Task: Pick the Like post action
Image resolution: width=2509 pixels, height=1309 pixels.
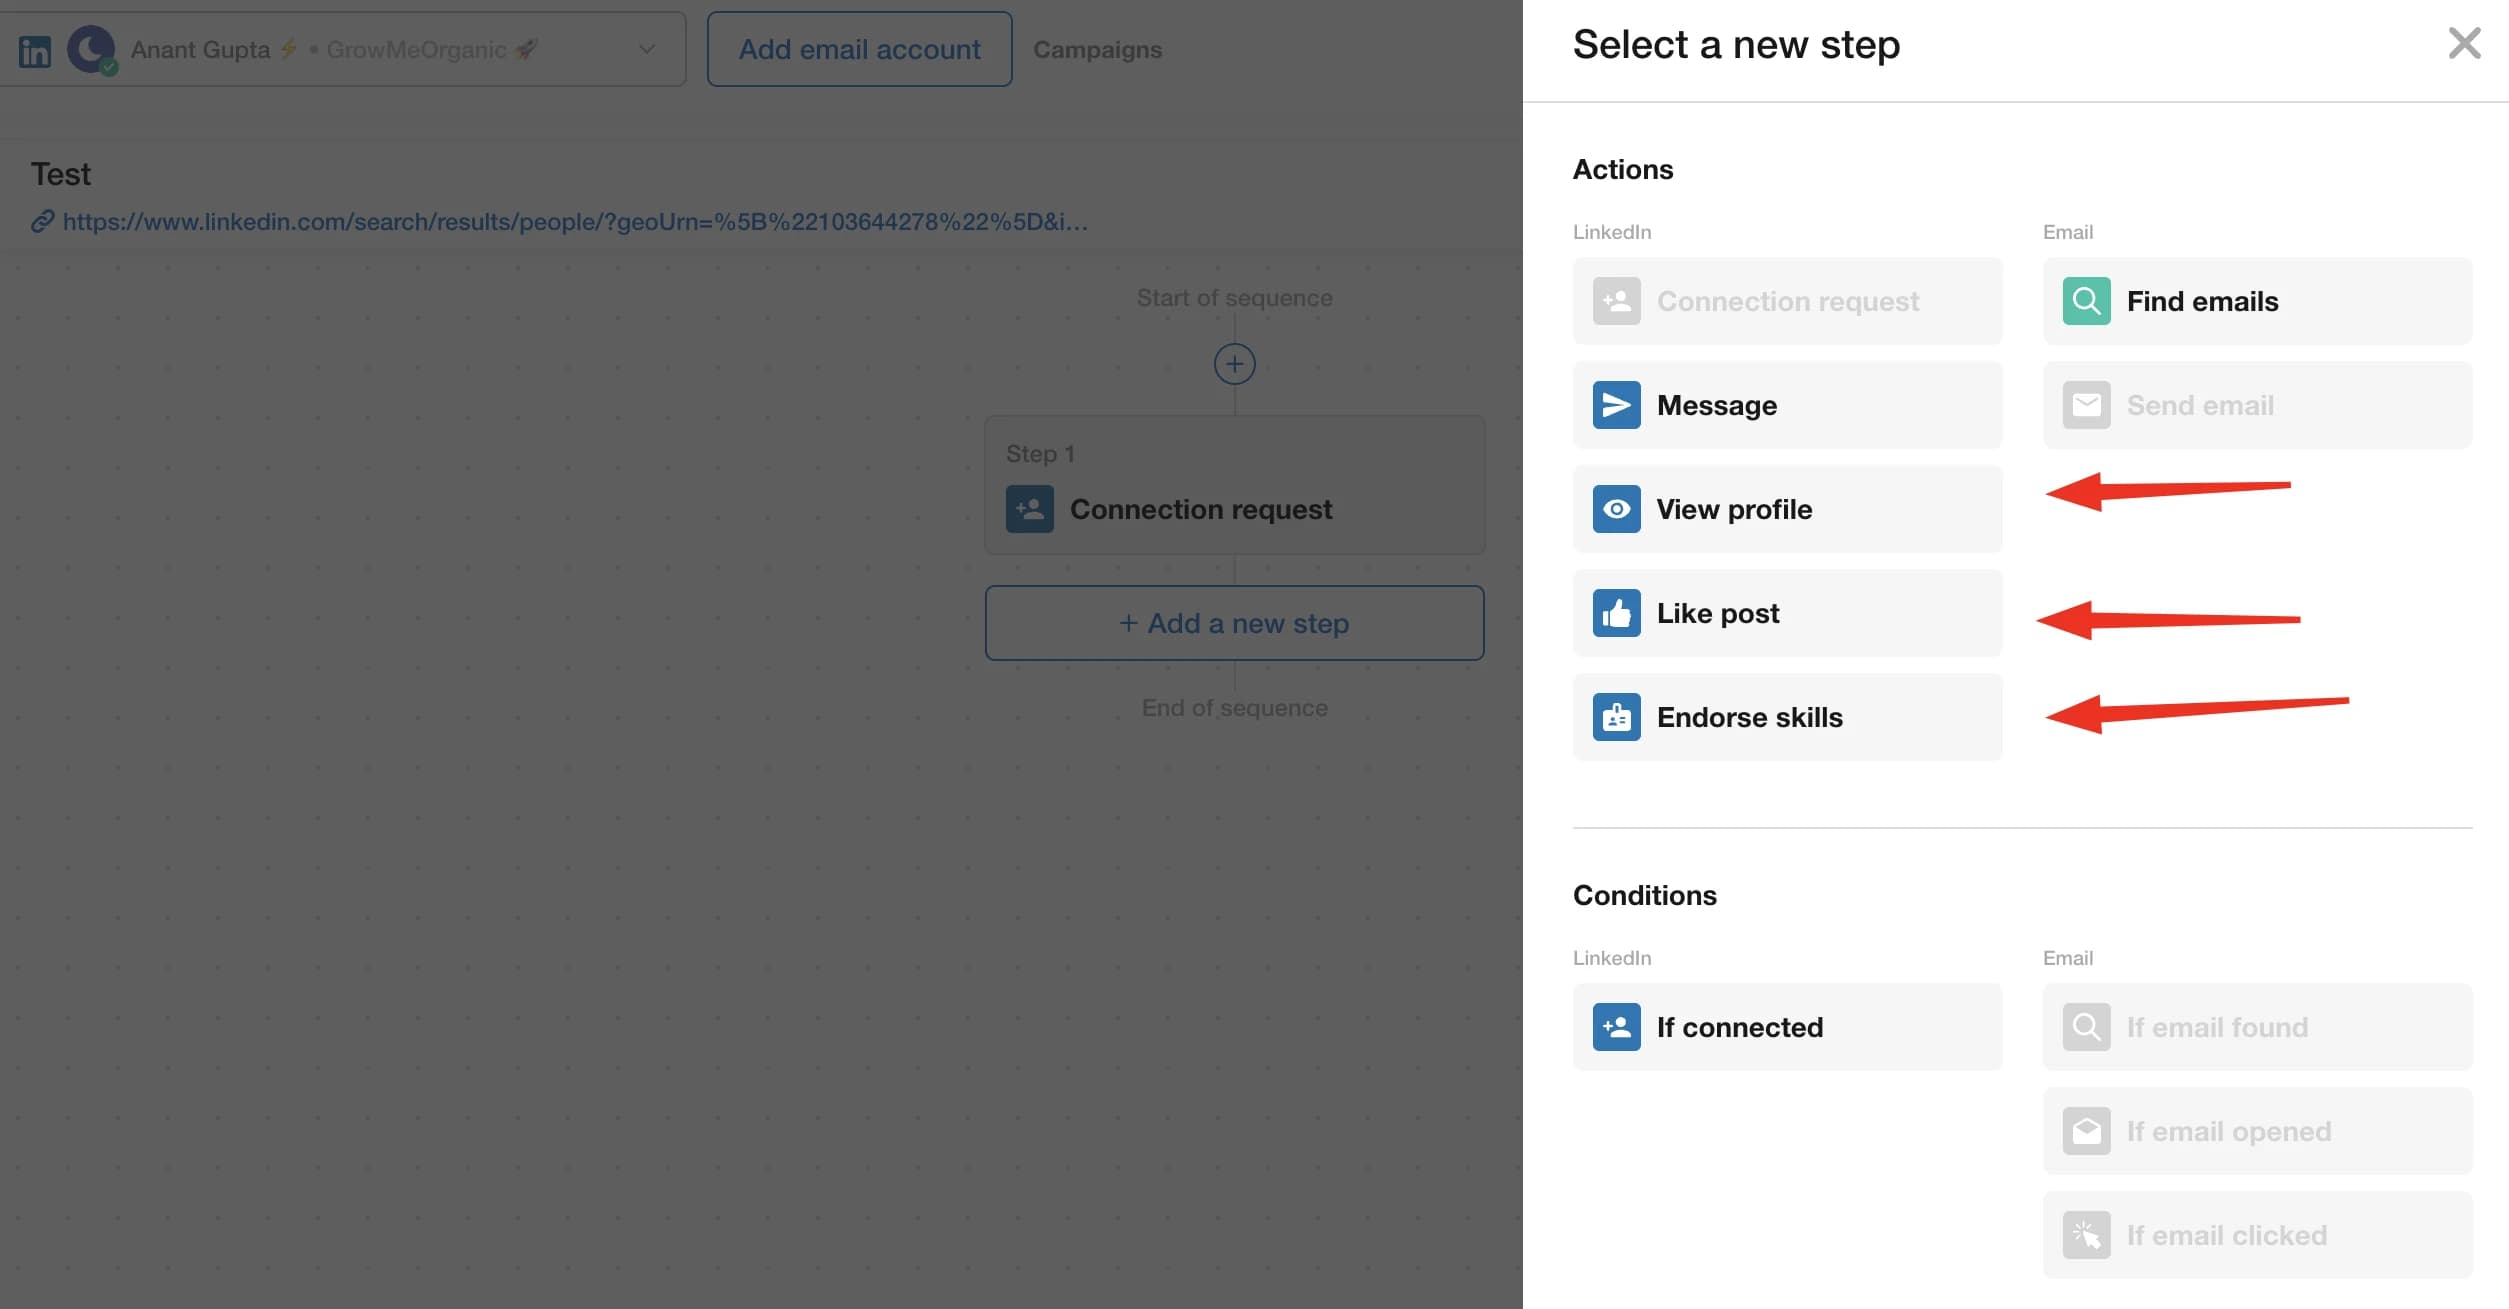Action: [1786, 613]
